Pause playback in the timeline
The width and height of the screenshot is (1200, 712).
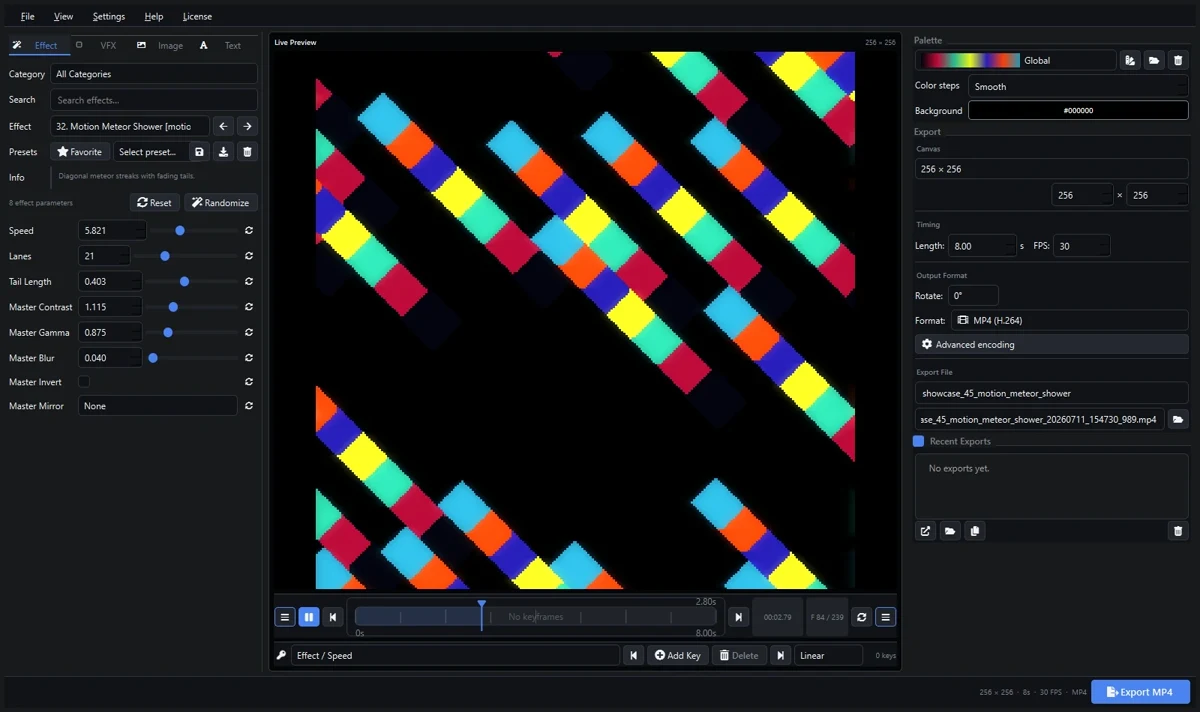click(309, 617)
